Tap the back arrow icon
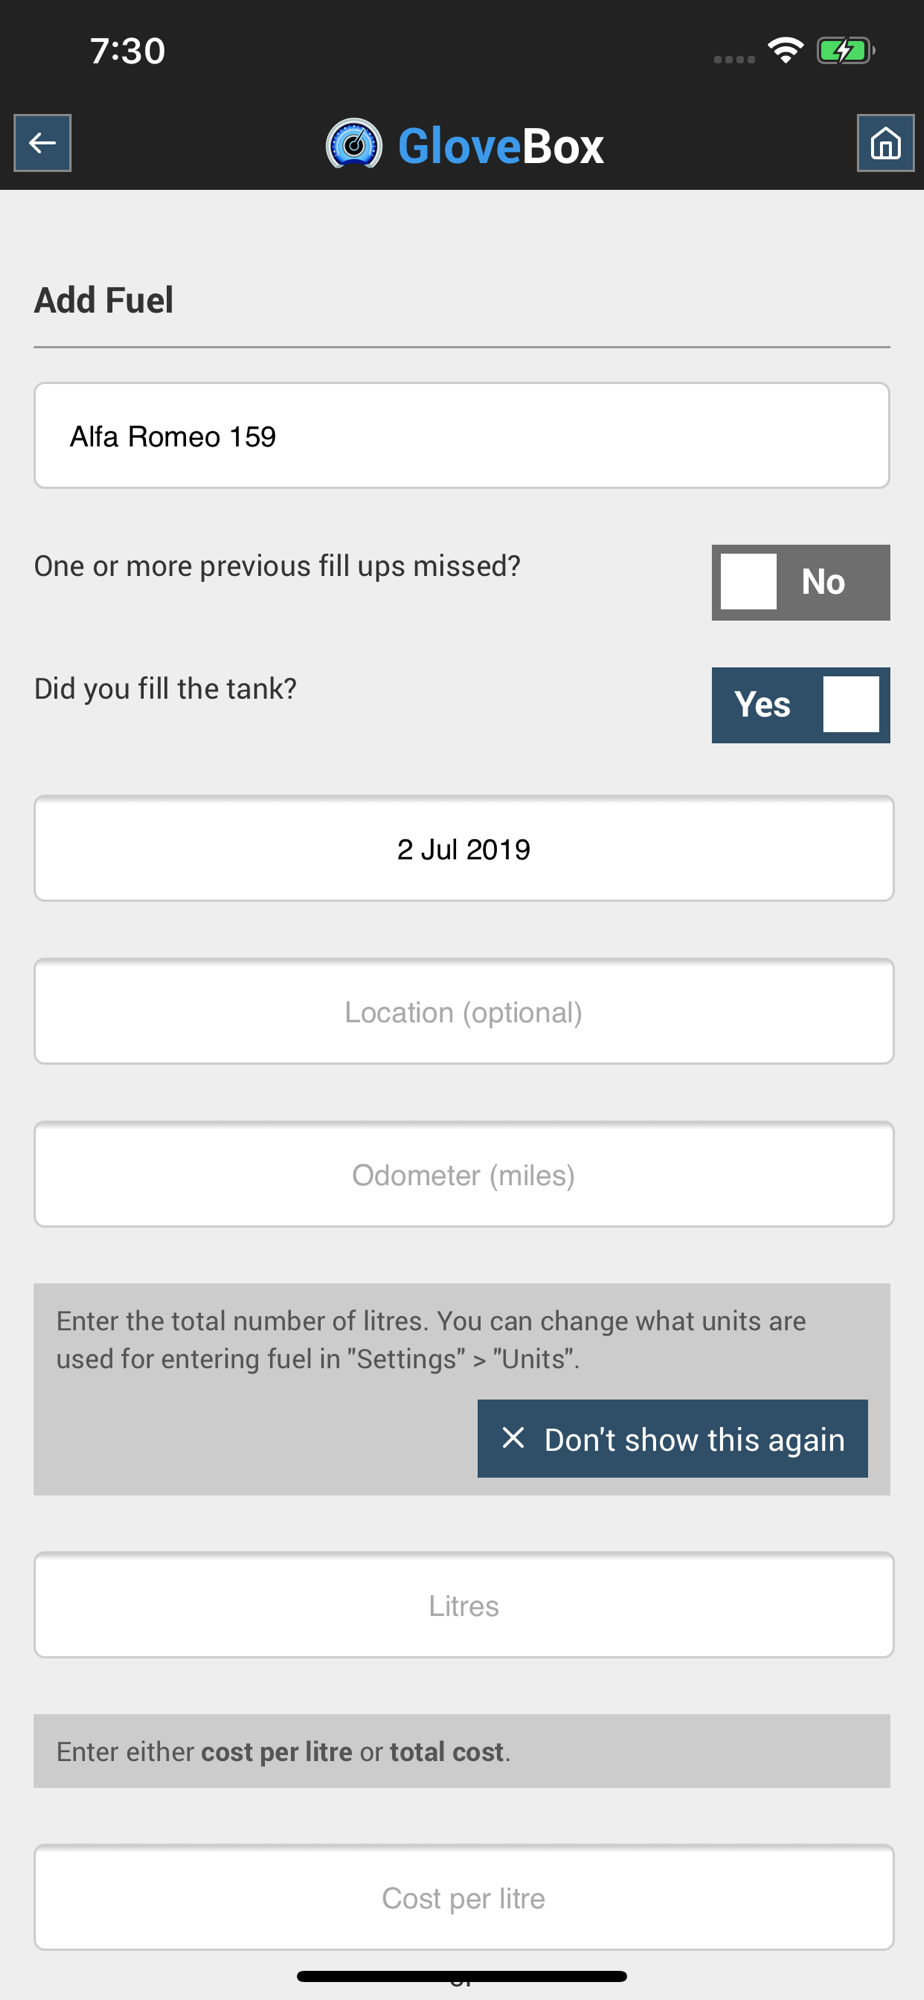 [x=42, y=143]
